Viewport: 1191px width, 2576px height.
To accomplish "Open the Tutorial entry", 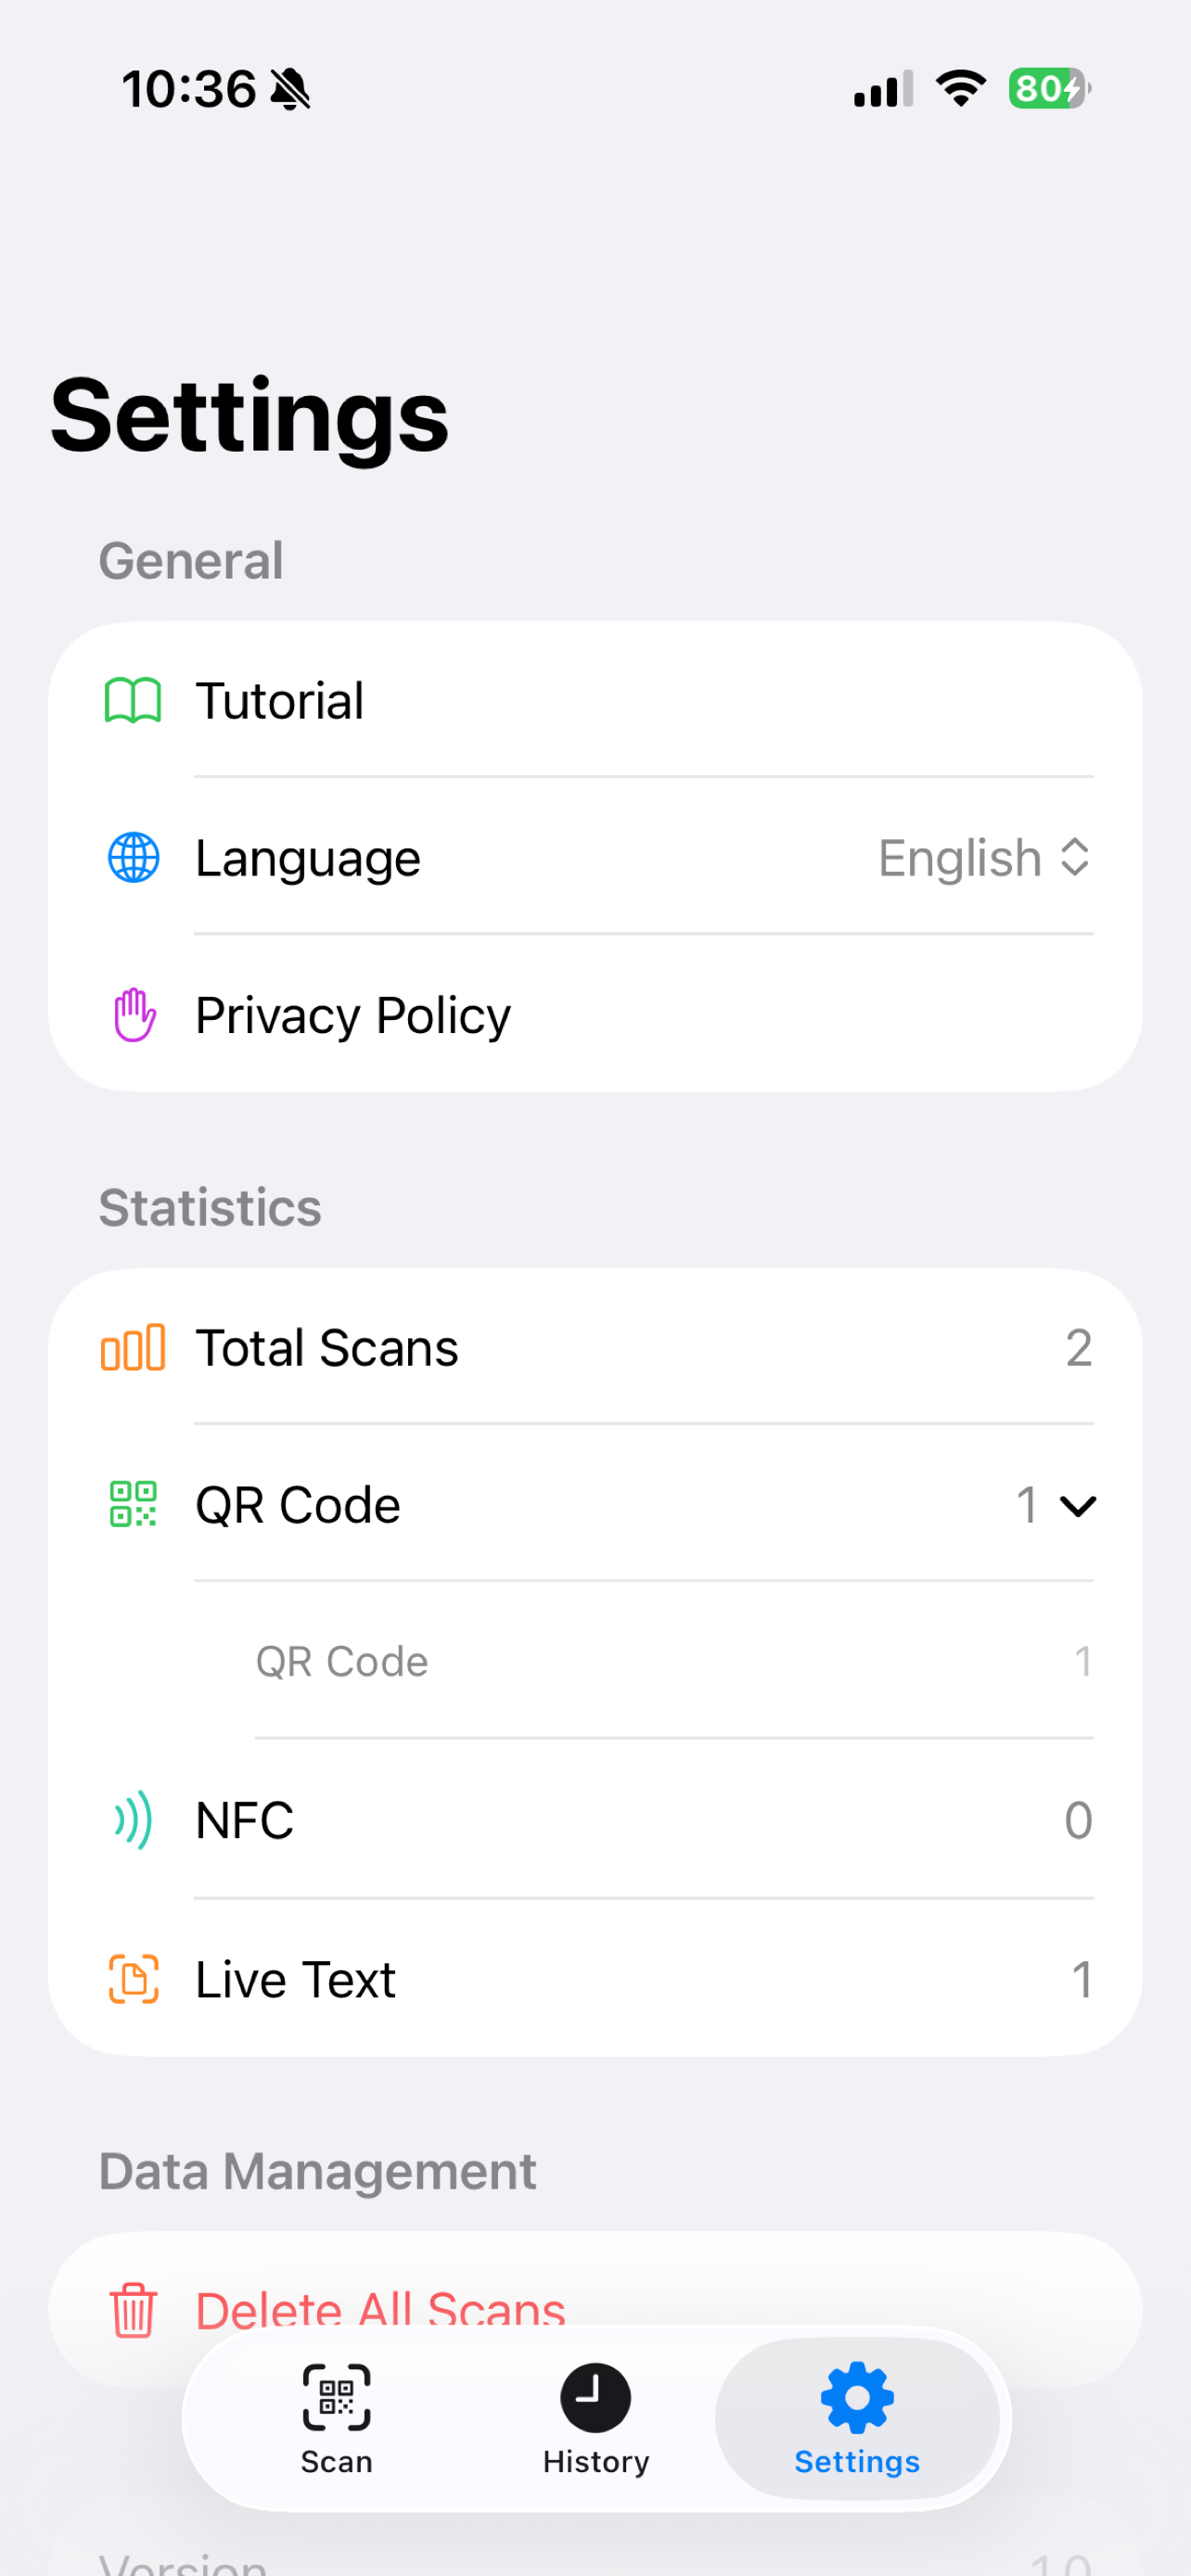I will pyautogui.click(x=595, y=700).
